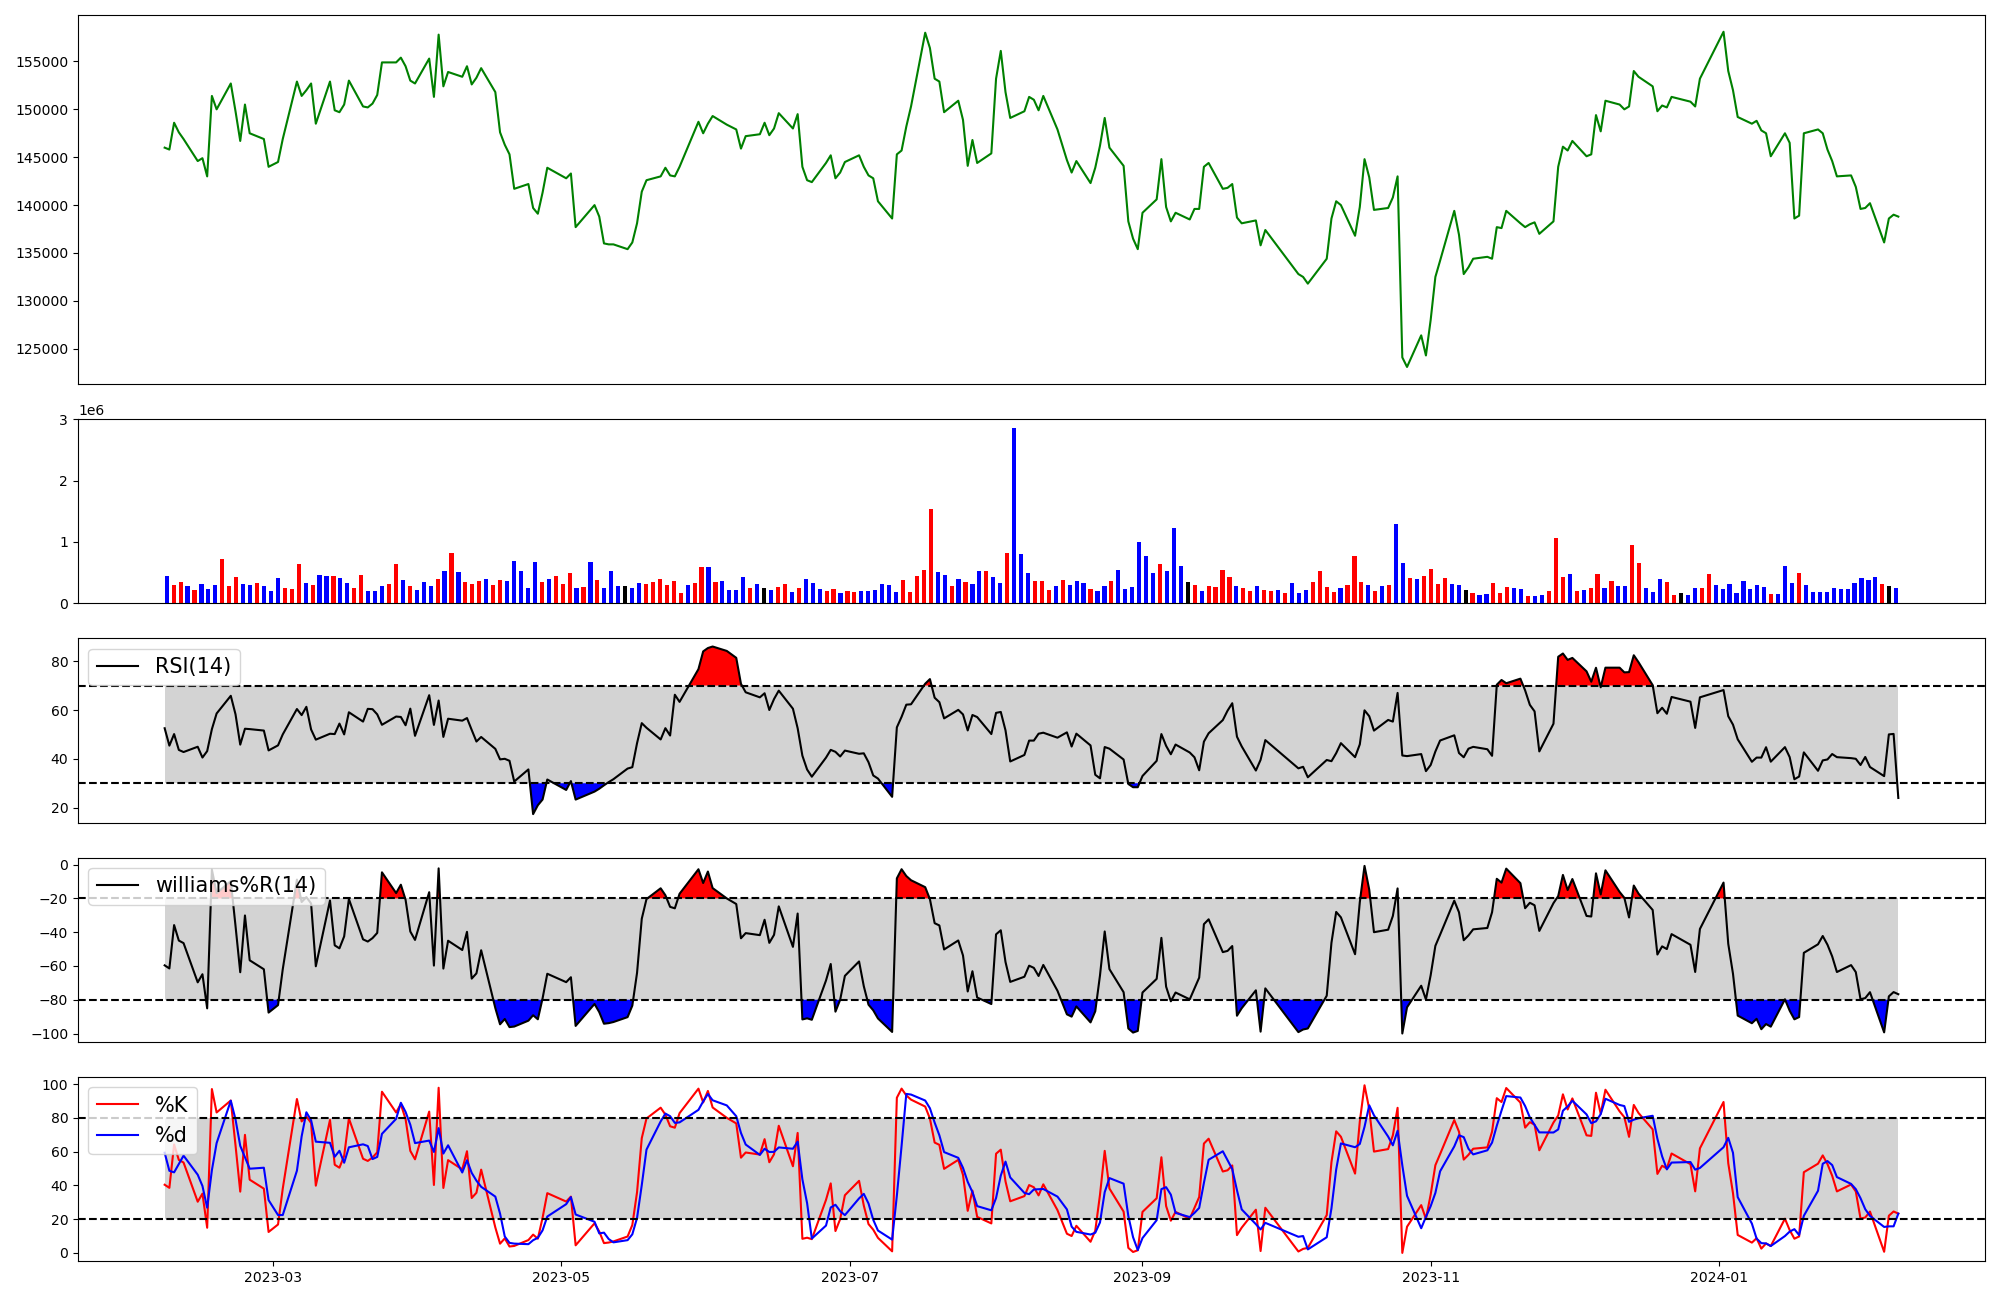Click the 60 tick on RSI axis
Screen dimensions: 2000x1300
(60, 711)
